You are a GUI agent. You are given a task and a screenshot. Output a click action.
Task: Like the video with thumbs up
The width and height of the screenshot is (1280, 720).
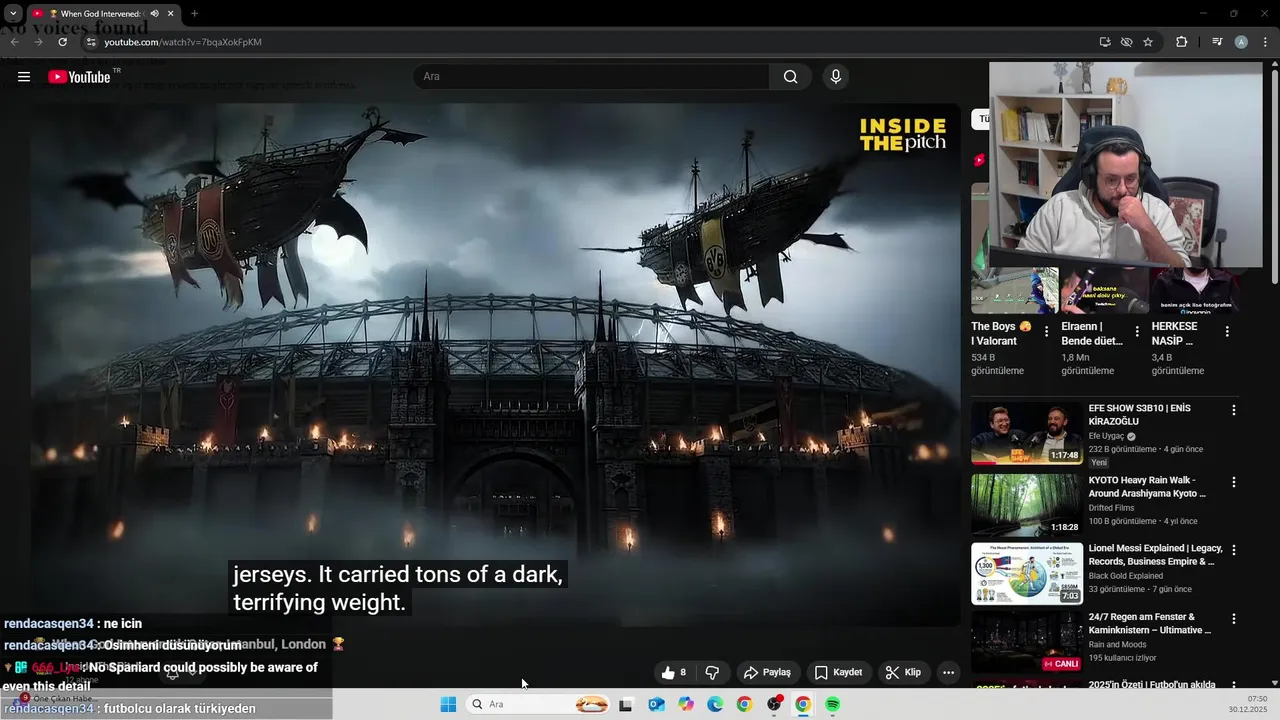click(674, 672)
